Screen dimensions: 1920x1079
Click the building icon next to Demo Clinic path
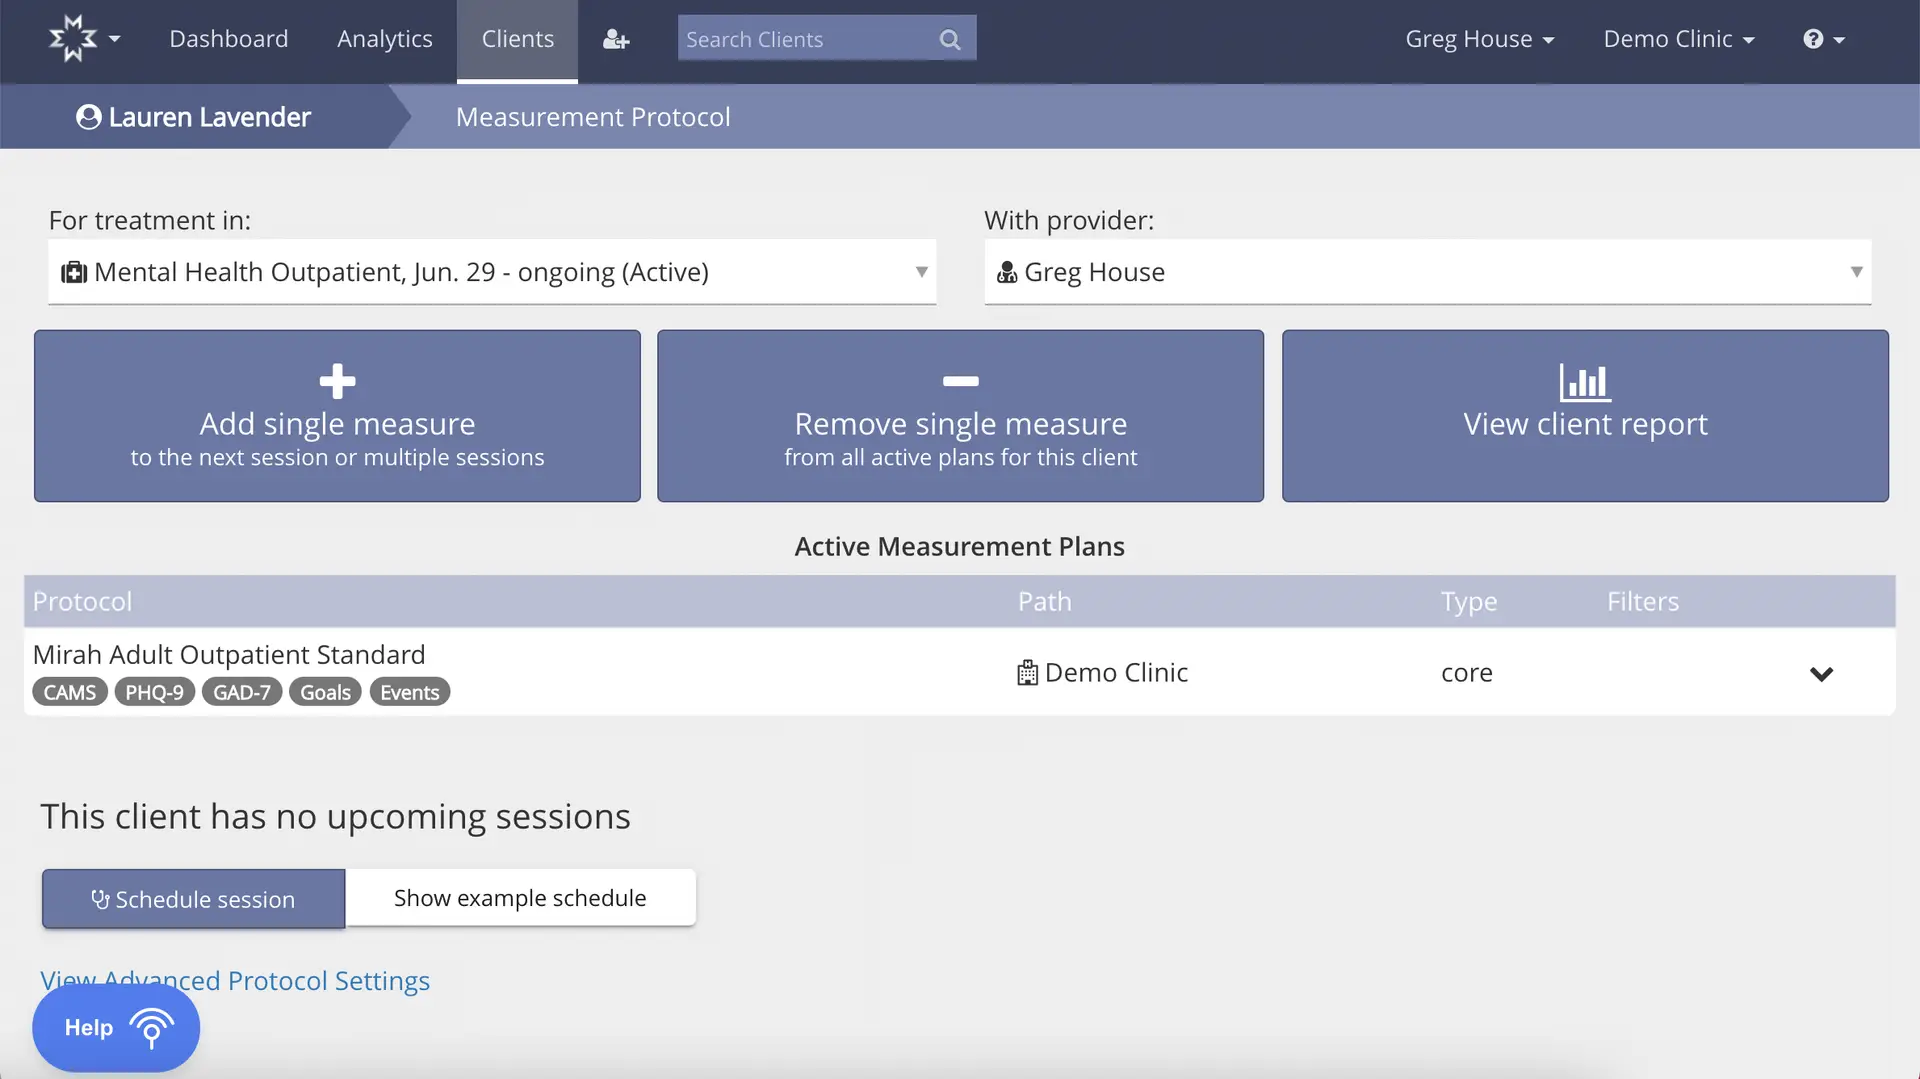tap(1028, 672)
